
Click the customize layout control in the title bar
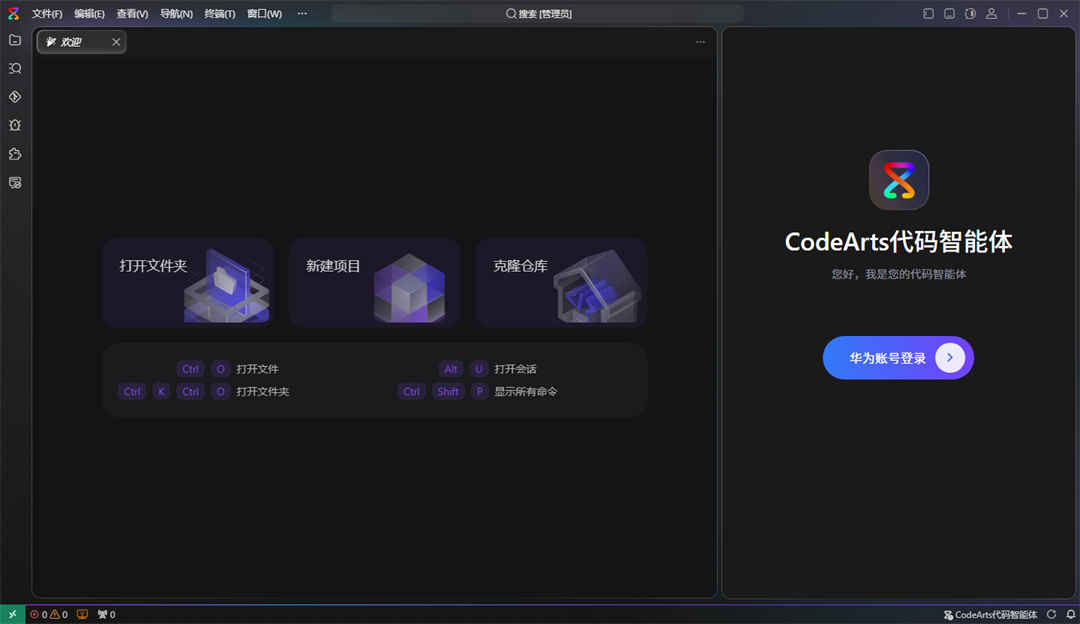coord(970,13)
